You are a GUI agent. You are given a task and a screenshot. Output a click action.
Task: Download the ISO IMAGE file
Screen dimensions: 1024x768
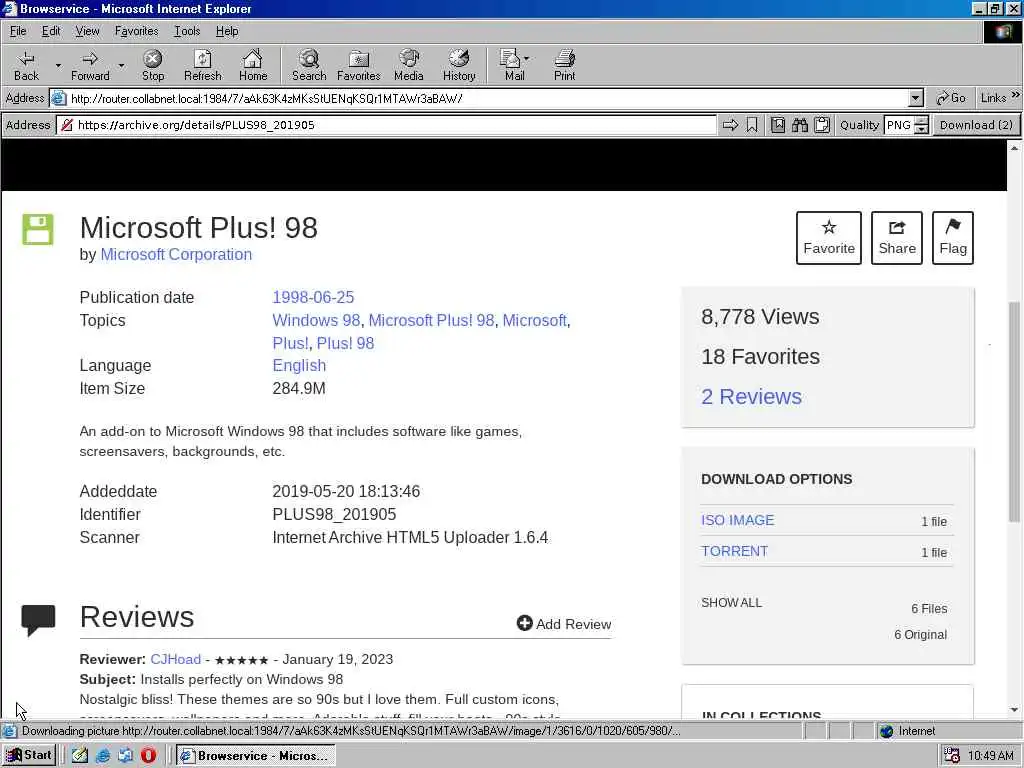tap(737, 520)
